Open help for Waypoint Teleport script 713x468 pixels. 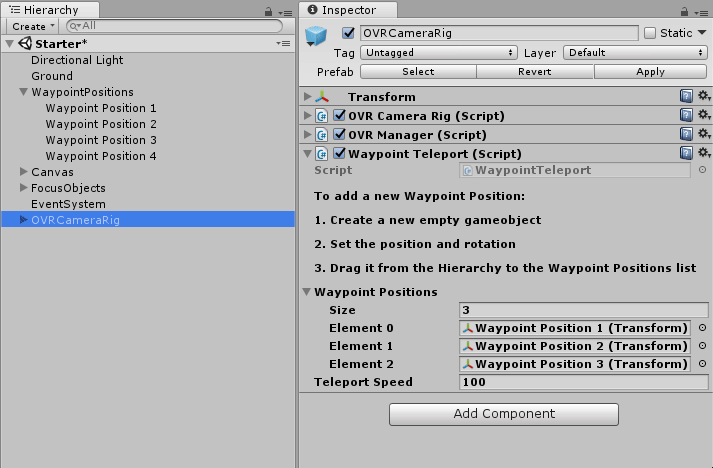[x=686, y=154]
